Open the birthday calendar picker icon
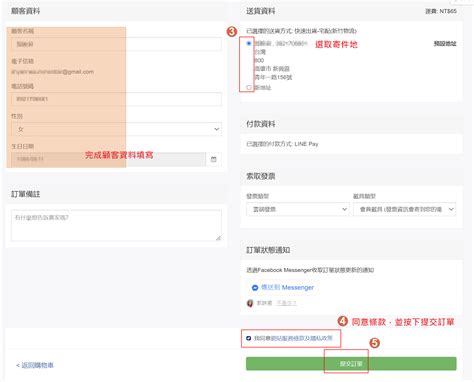The image size is (474, 382). tap(214, 159)
